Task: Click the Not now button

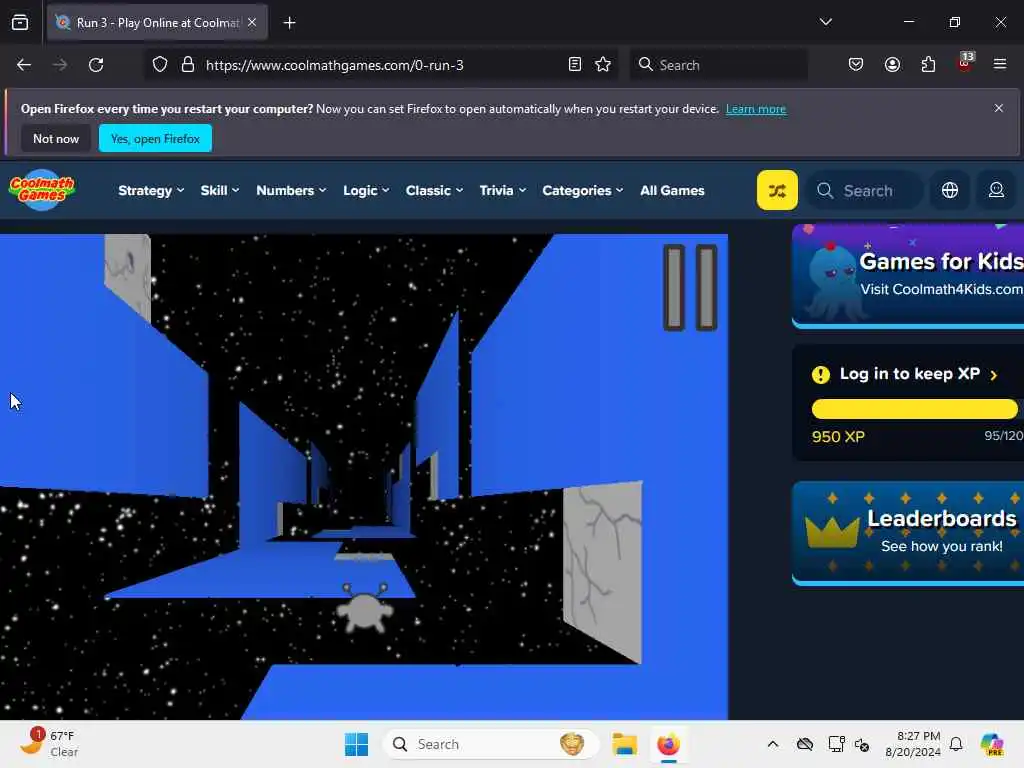Action: pyautogui.click(x=56, y=138)
